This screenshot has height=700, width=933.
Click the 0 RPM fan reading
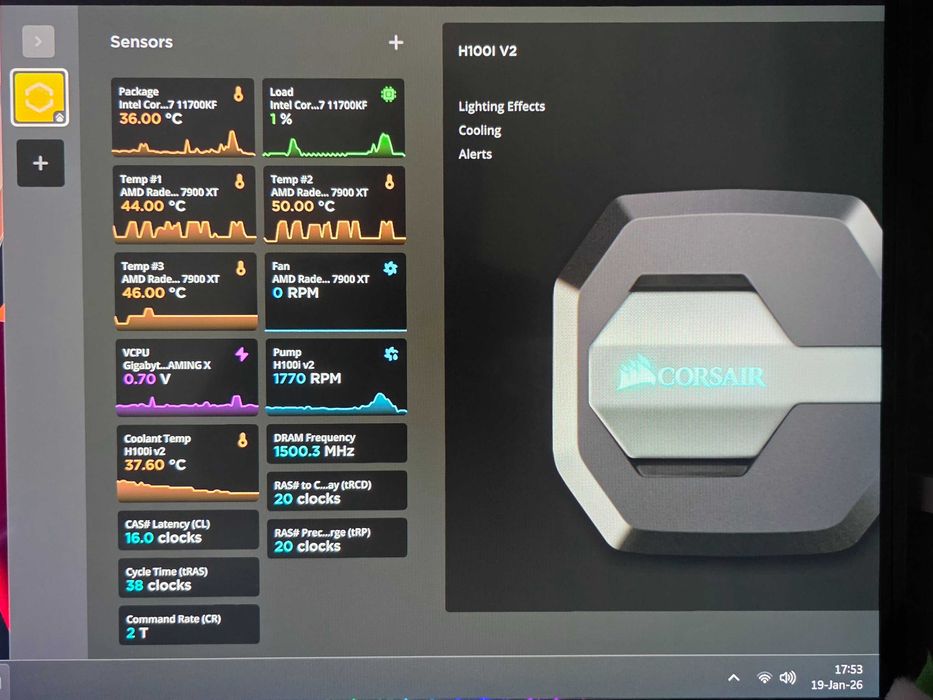point(295,293)
